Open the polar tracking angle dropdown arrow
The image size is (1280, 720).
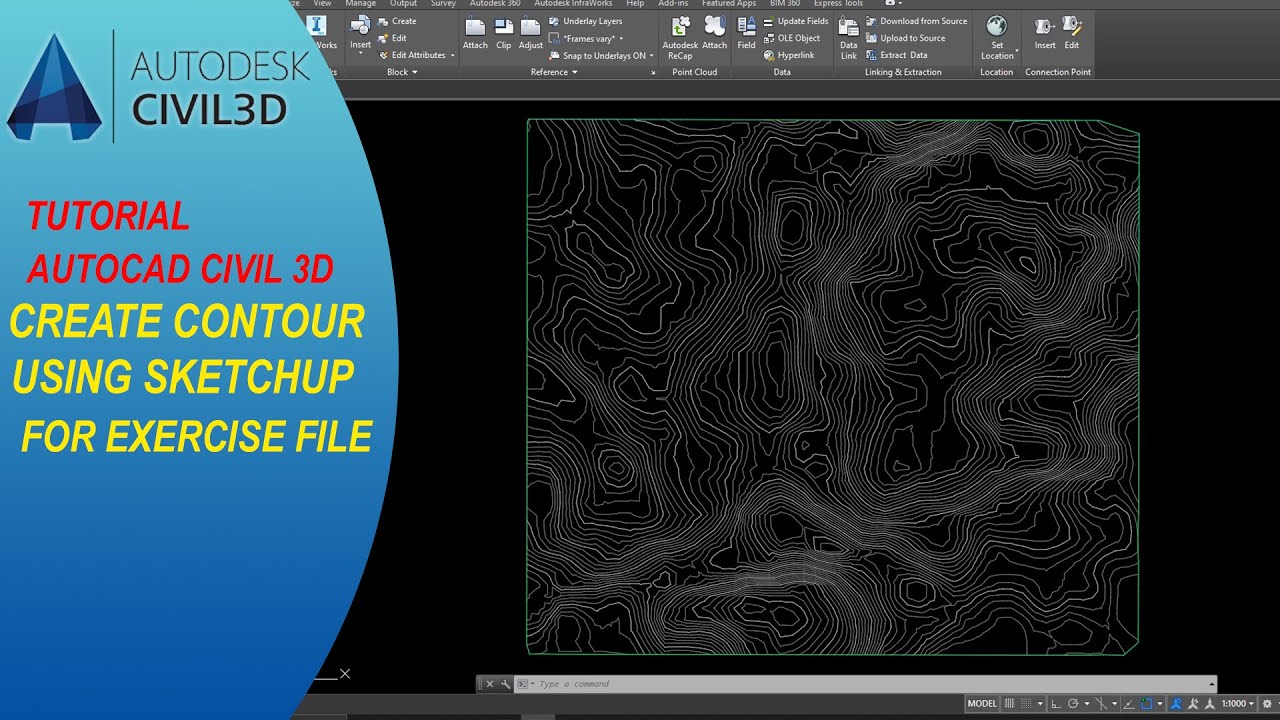point(1087,703)
